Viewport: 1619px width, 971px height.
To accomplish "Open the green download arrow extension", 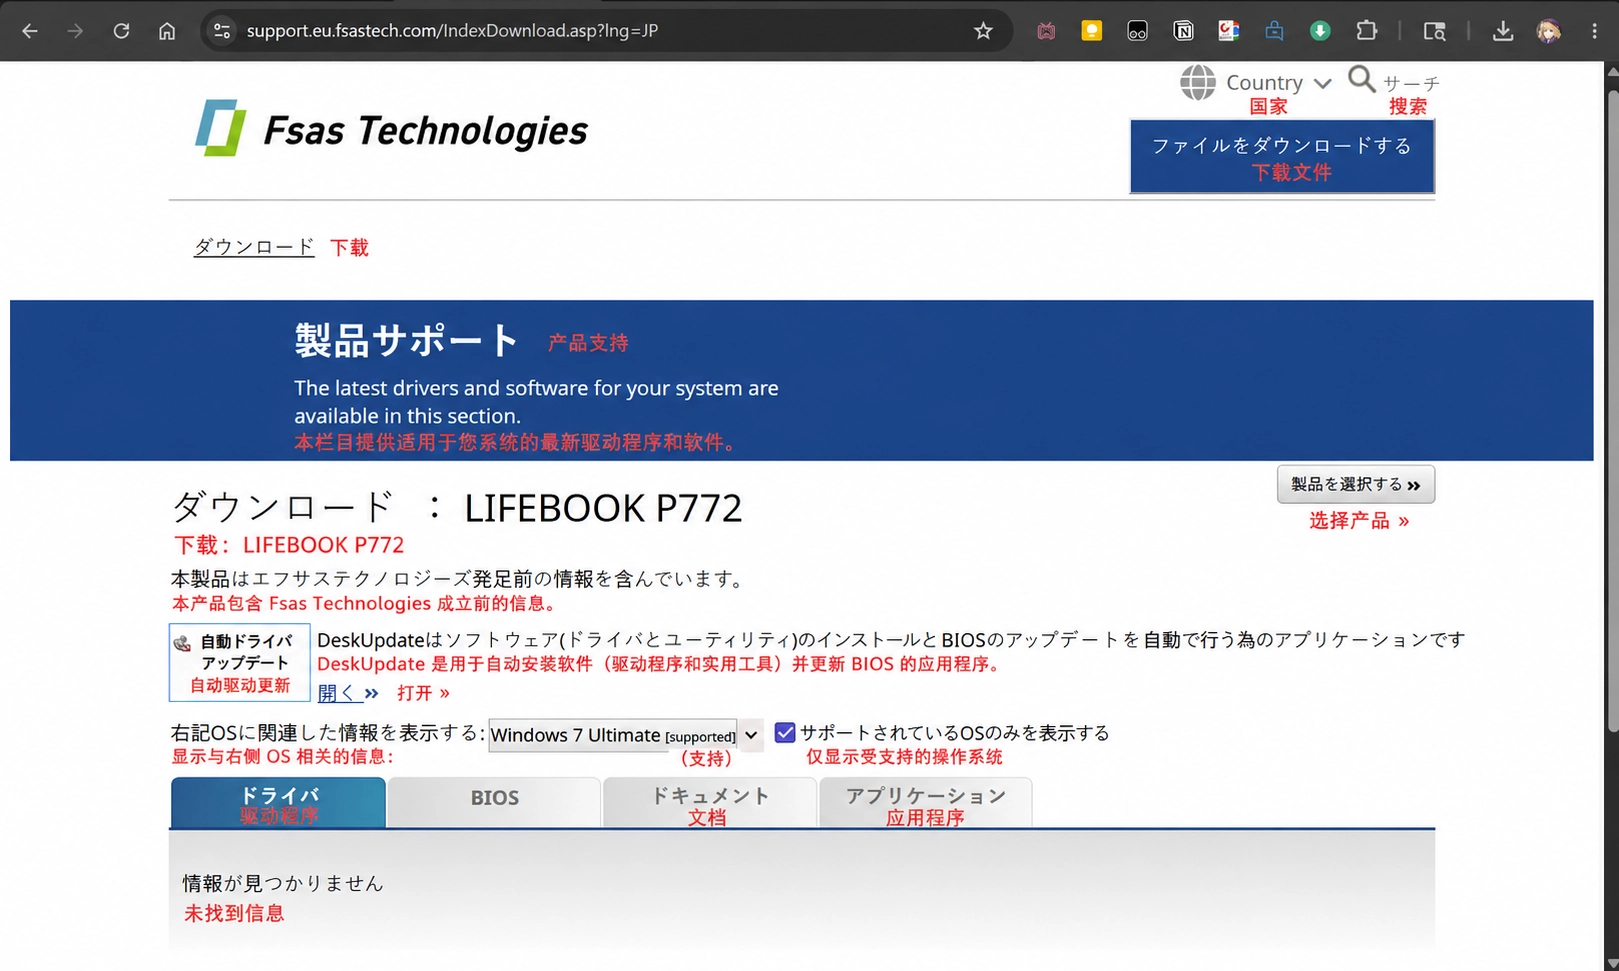I will pos(1320,31).
